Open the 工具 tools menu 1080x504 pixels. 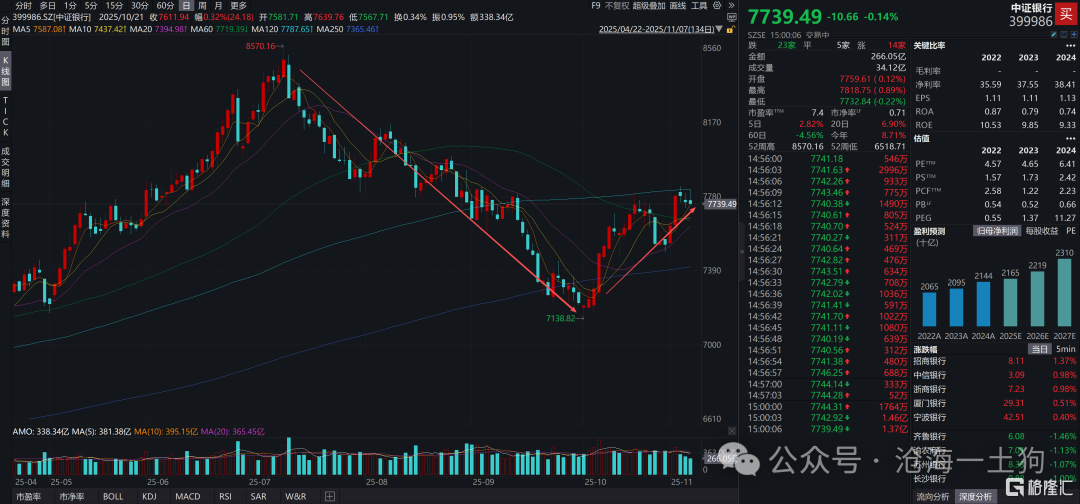(700, 6)
